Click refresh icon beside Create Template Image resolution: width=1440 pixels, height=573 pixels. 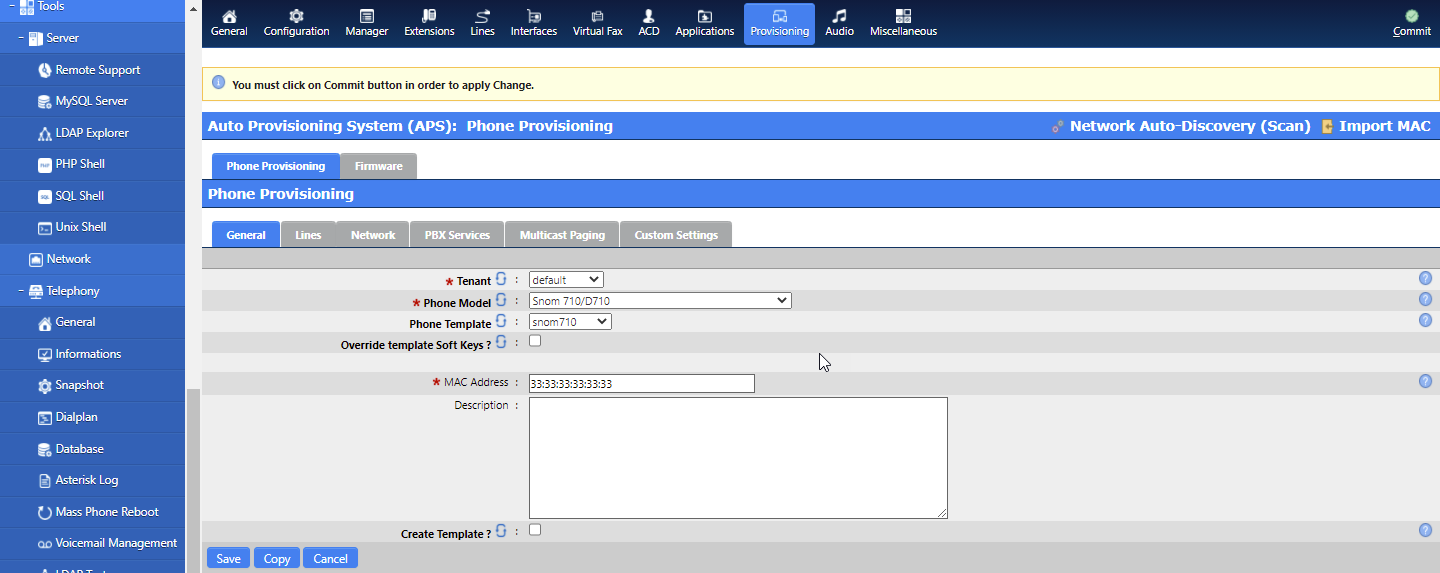[x=501, y=531]
